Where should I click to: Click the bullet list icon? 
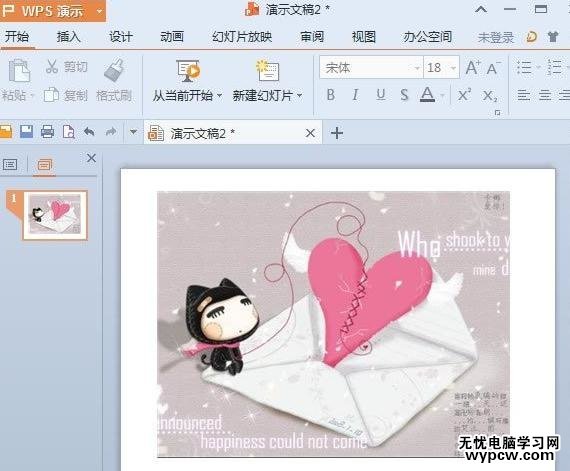(524, 68)
